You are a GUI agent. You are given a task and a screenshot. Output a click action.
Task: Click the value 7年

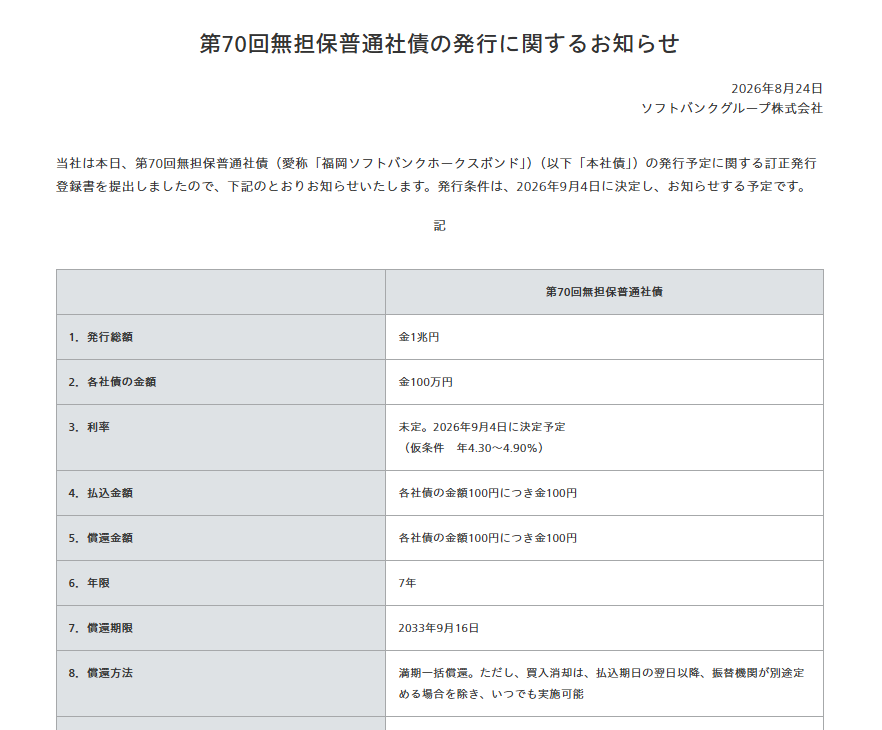(x=407, y=583)
